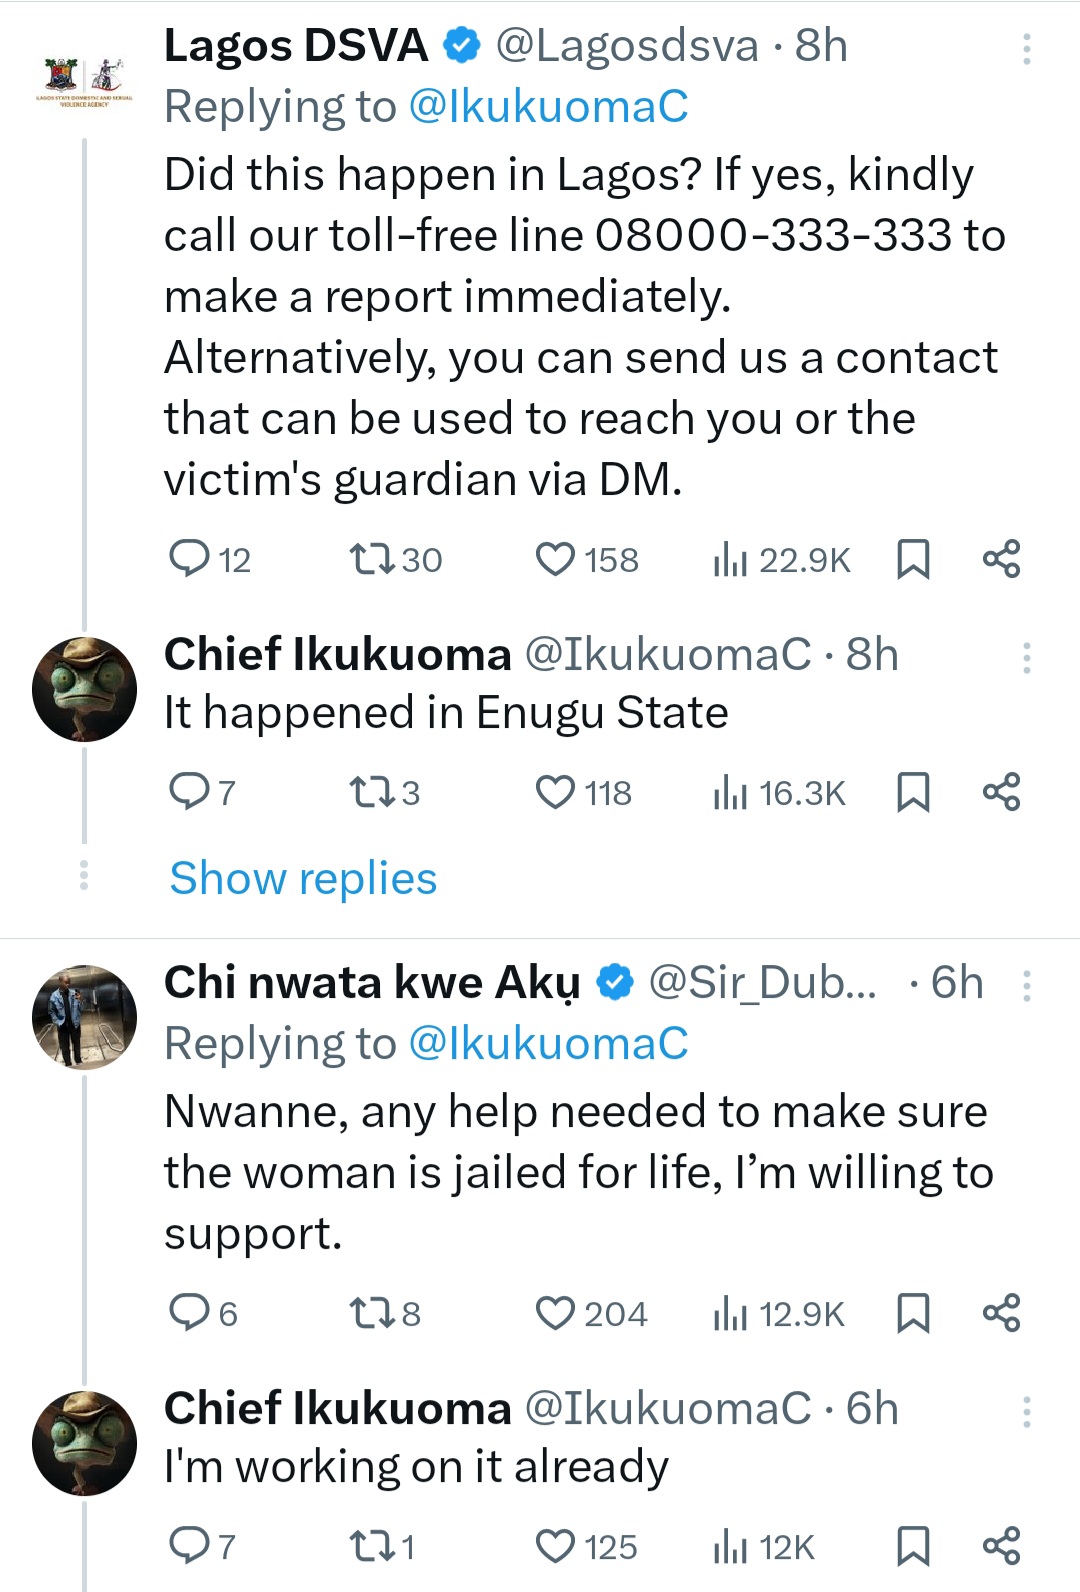The image size is (1080, 1592).
Task: Reply to 'It happened in Enugu State'
Action: click(x=189, y=792)
